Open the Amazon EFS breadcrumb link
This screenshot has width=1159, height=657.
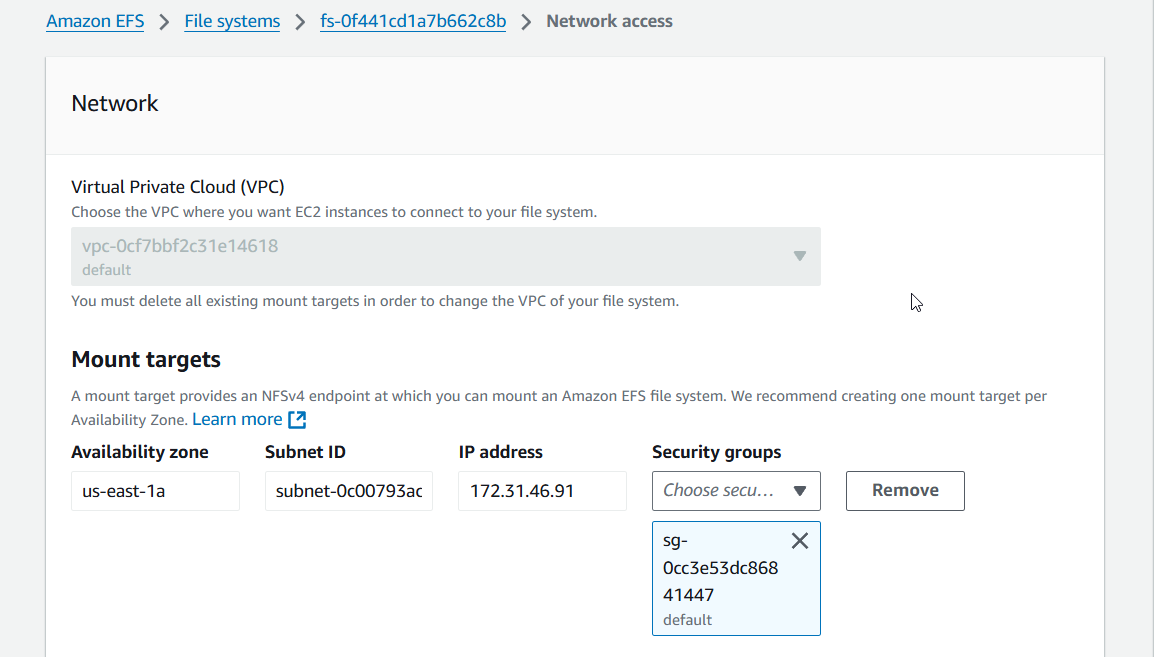coord(95,21)
